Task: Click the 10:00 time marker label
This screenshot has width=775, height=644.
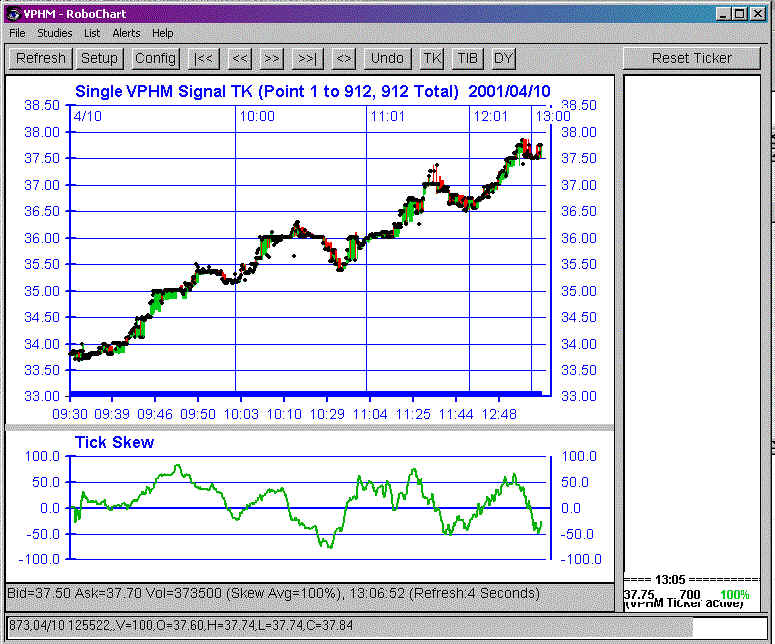Action: (x=257, y=116)
